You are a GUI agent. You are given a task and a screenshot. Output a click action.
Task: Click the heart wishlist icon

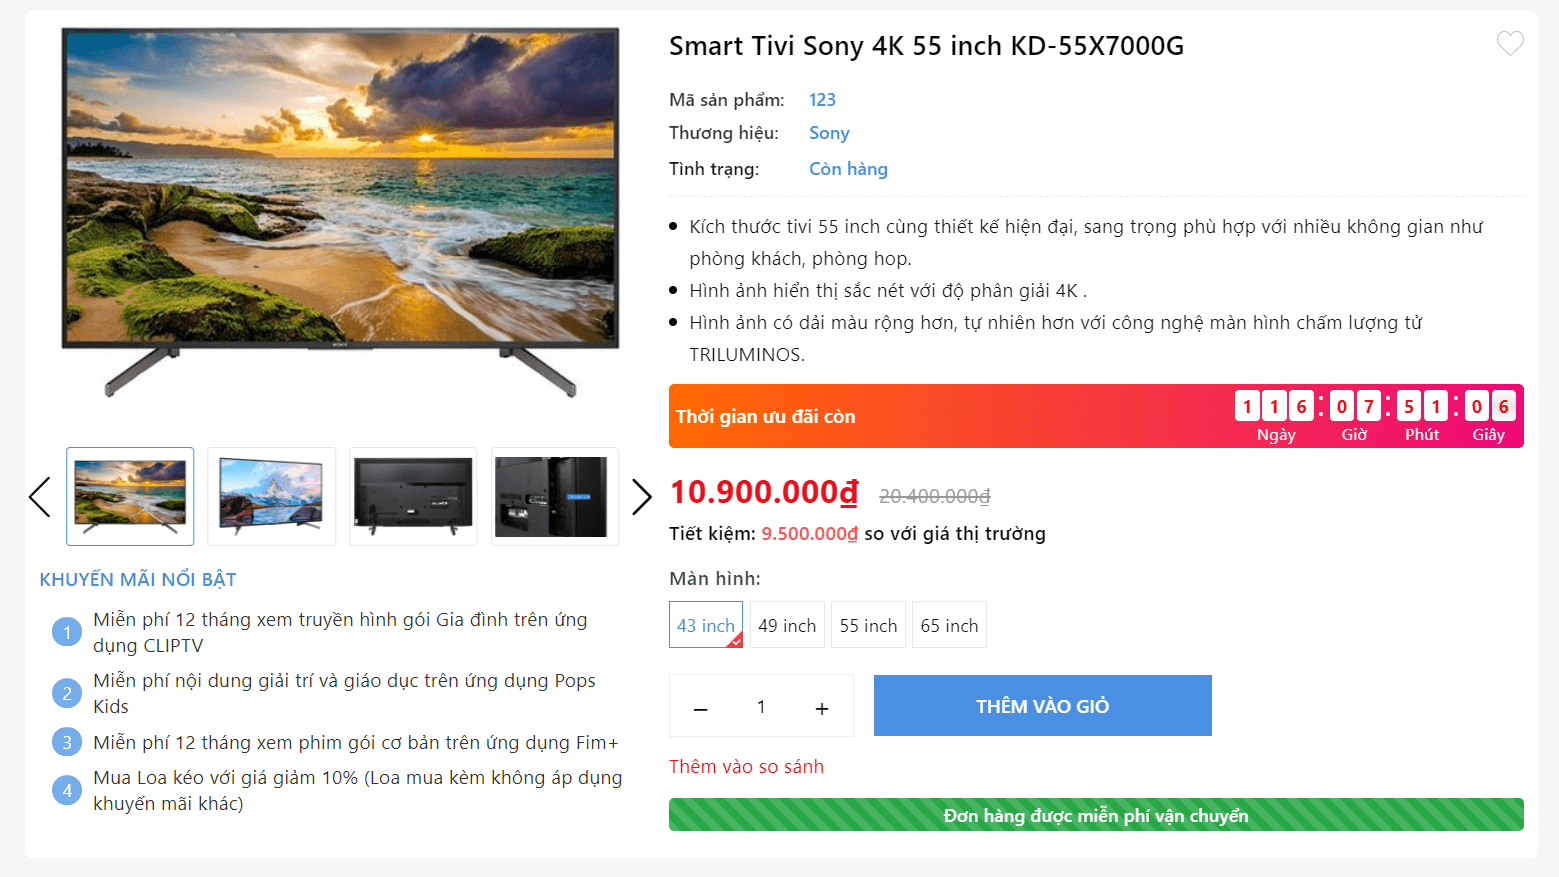tap(1510, 43)
